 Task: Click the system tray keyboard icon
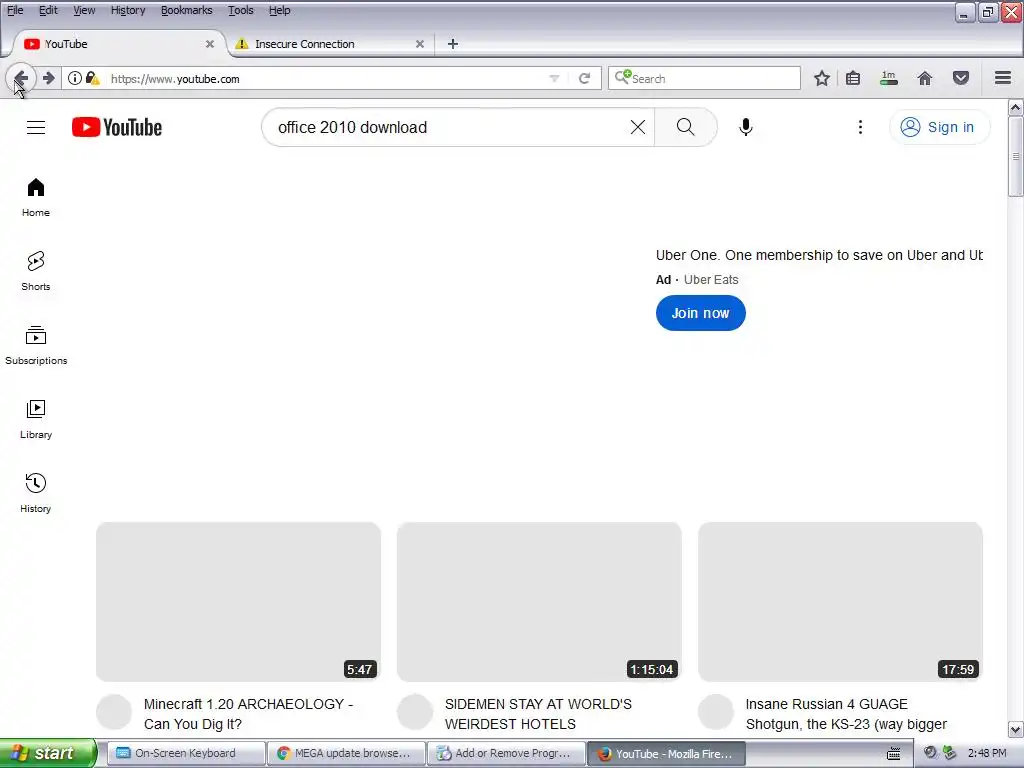point(893,753)
